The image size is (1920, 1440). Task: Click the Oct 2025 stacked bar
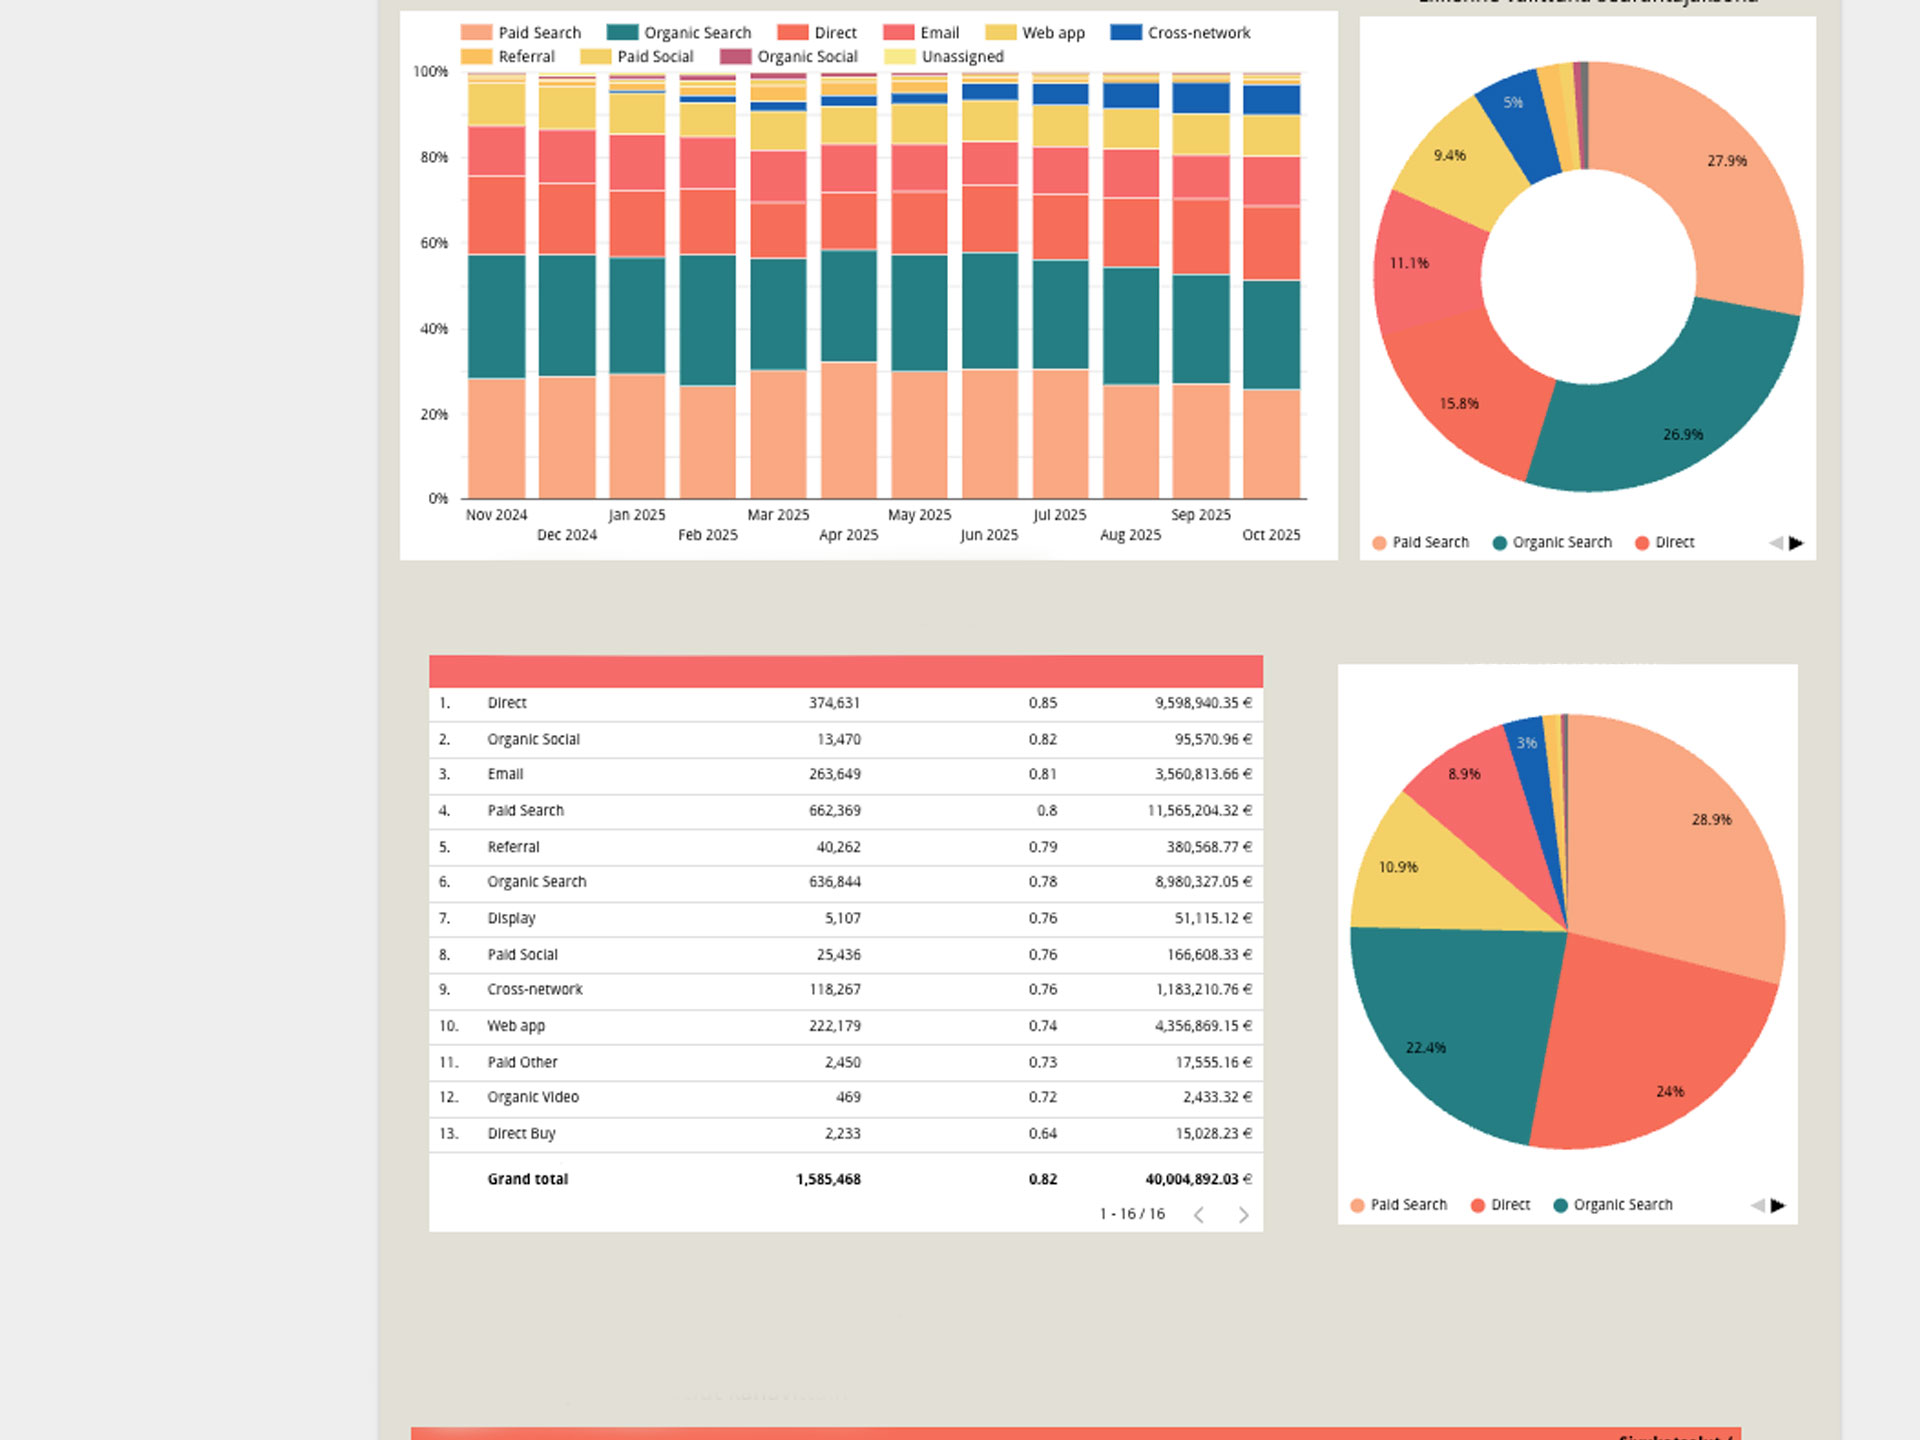(1271, 300)
